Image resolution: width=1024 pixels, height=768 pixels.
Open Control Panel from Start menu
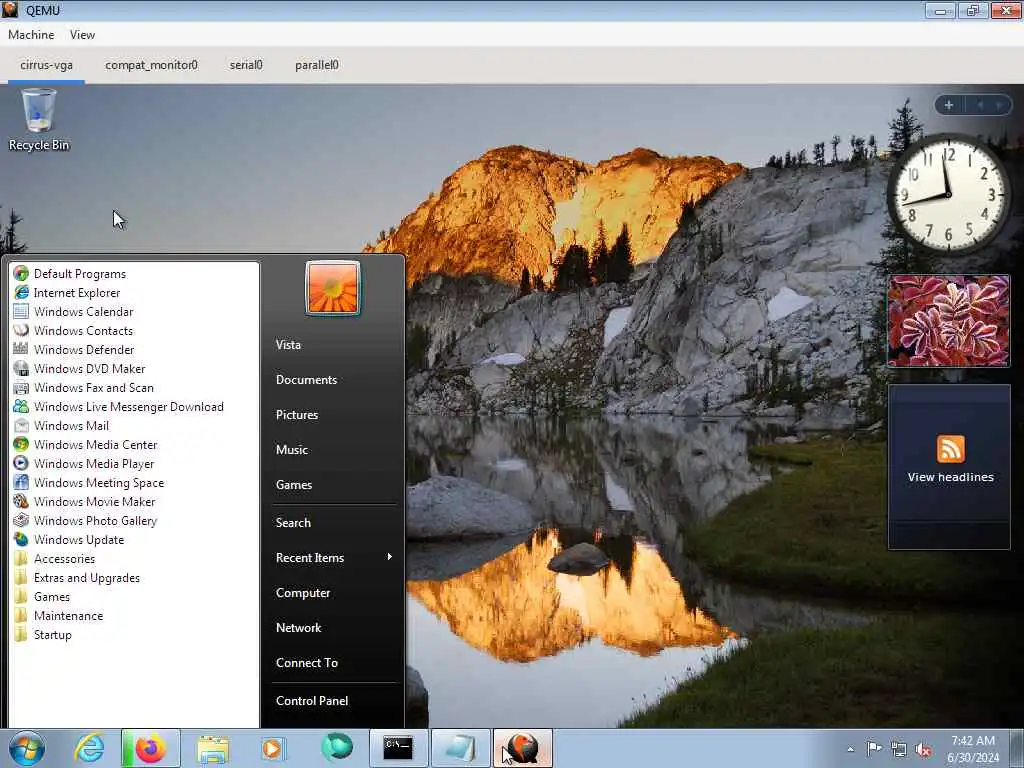pos(312,700)
